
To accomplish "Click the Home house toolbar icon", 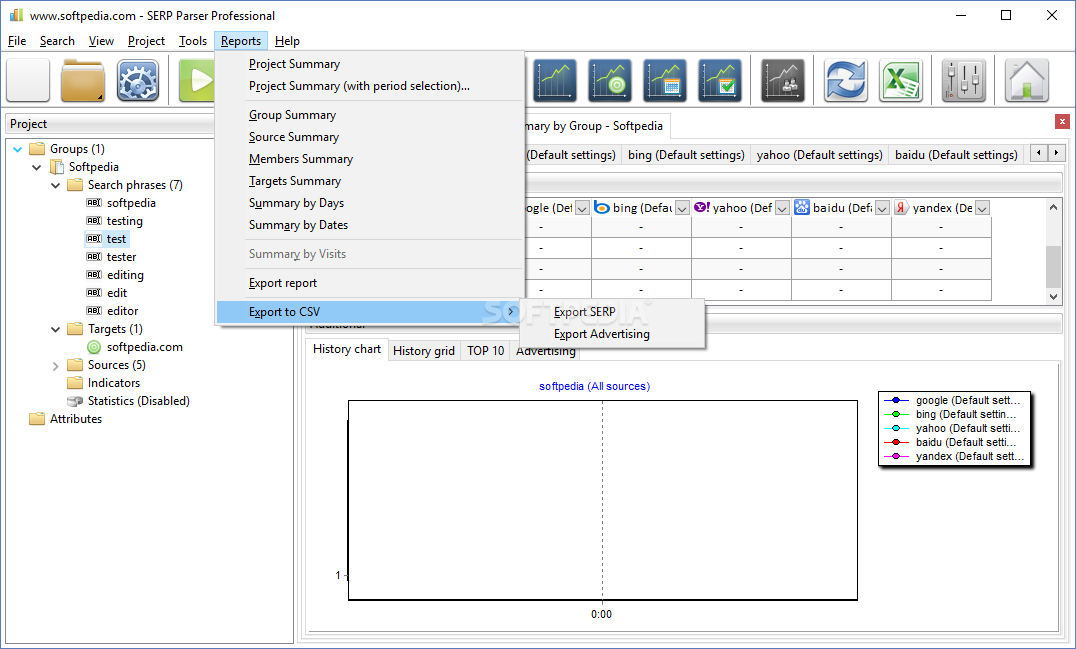I will [1027, 80].
